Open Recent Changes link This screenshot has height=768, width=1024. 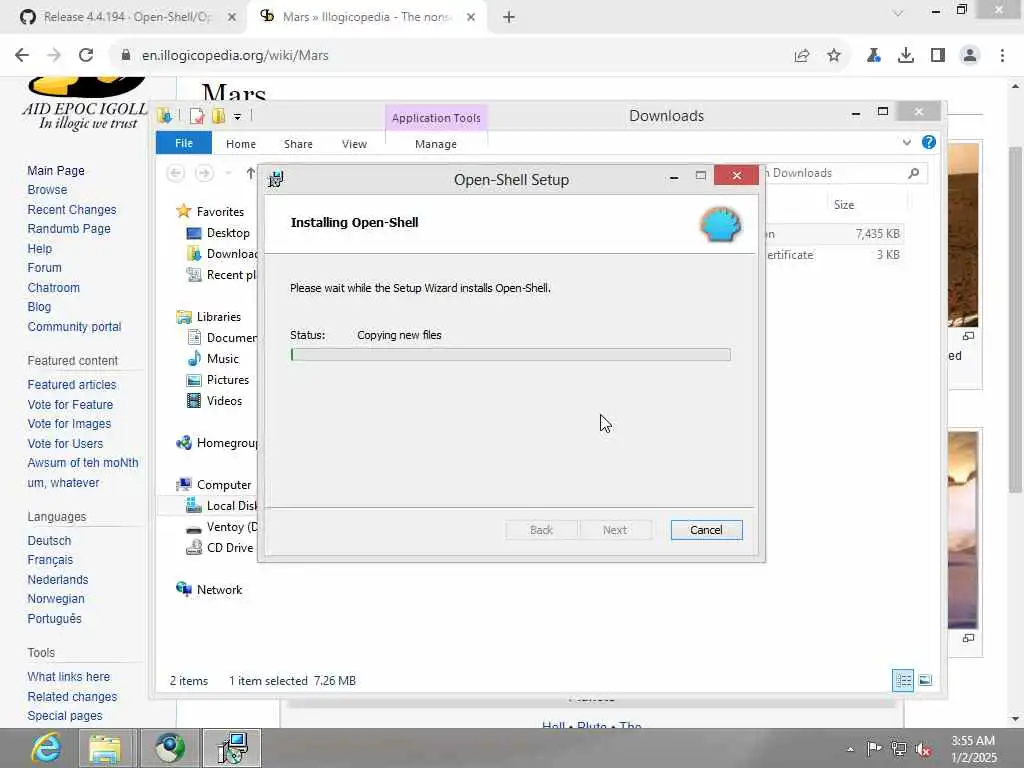coord(72,210)
